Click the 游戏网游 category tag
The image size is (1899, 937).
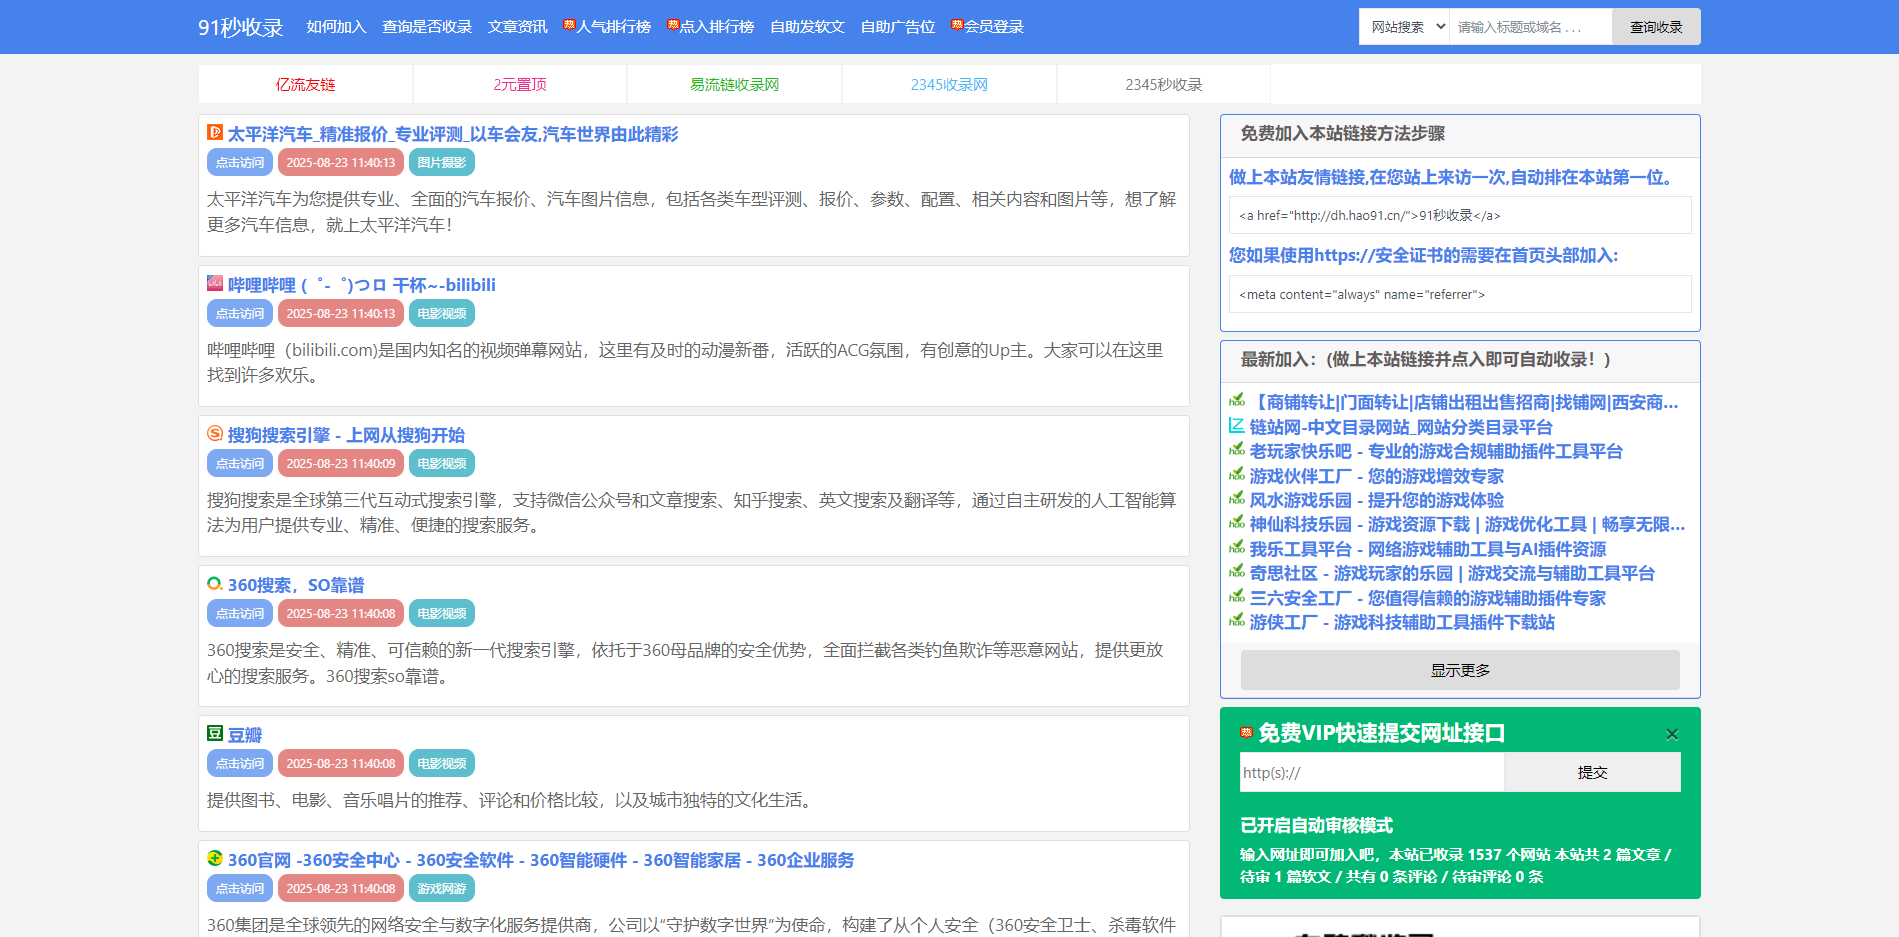click(x=442, y=888)
